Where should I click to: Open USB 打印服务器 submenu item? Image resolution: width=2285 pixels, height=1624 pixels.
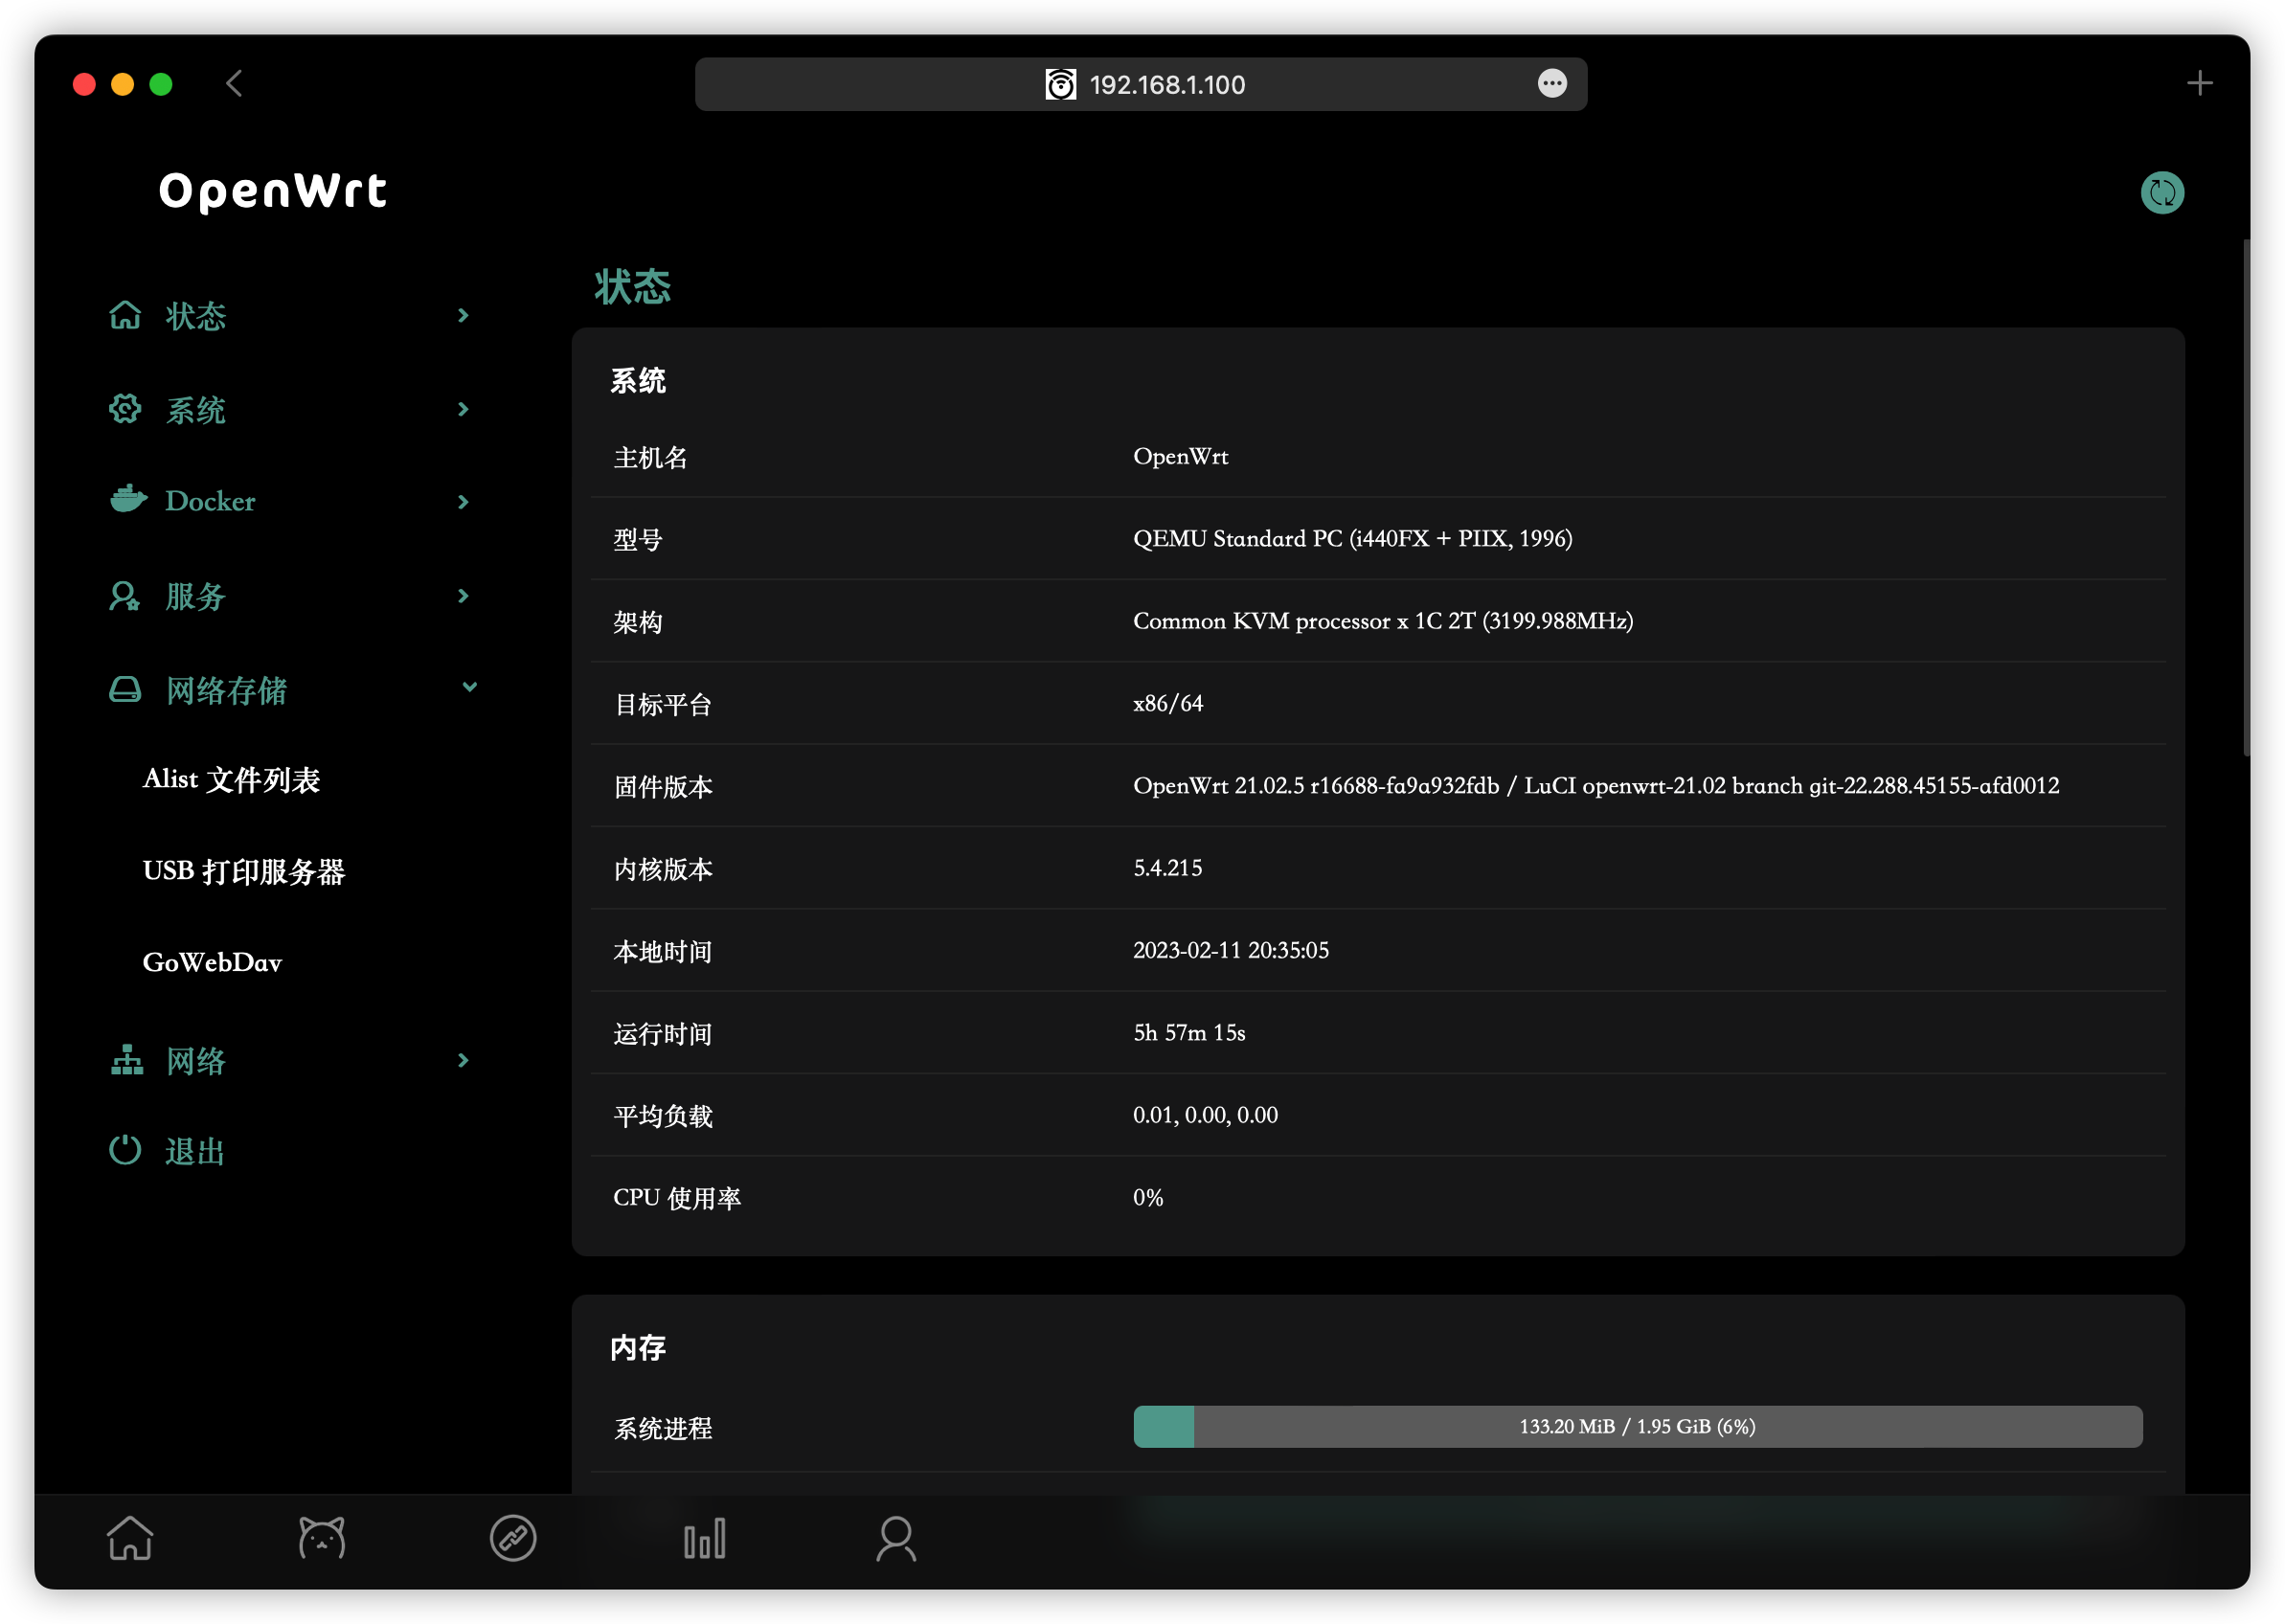coord(243,871)
